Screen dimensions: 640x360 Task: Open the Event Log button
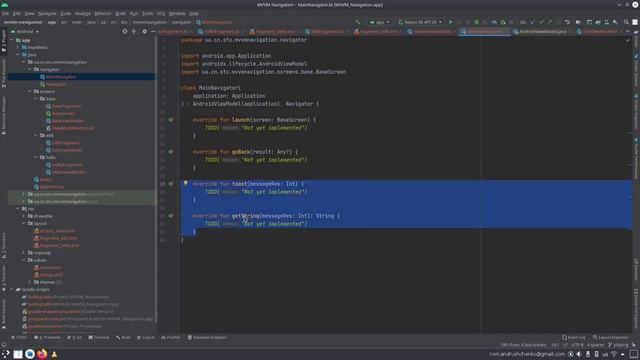[574, 338]
